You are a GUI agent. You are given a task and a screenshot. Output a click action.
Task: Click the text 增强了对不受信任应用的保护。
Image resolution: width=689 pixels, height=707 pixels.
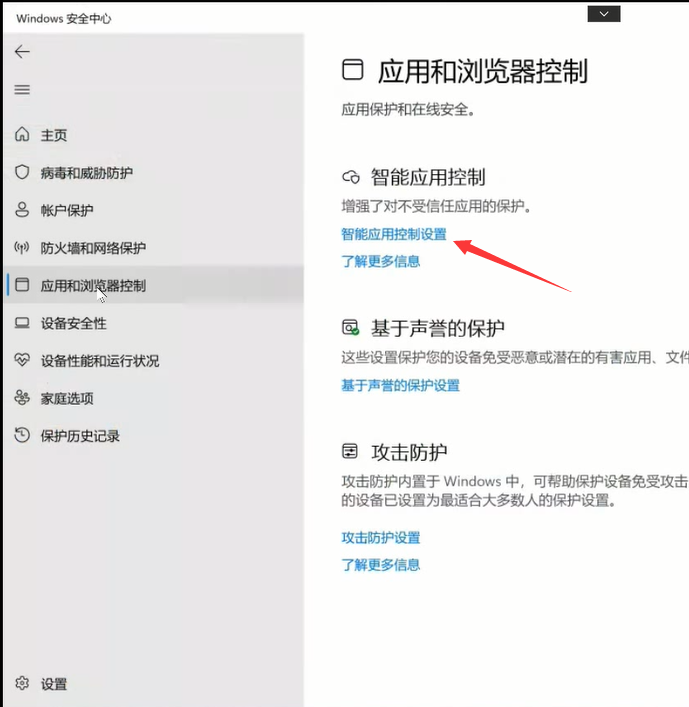(x=436, y=206)
